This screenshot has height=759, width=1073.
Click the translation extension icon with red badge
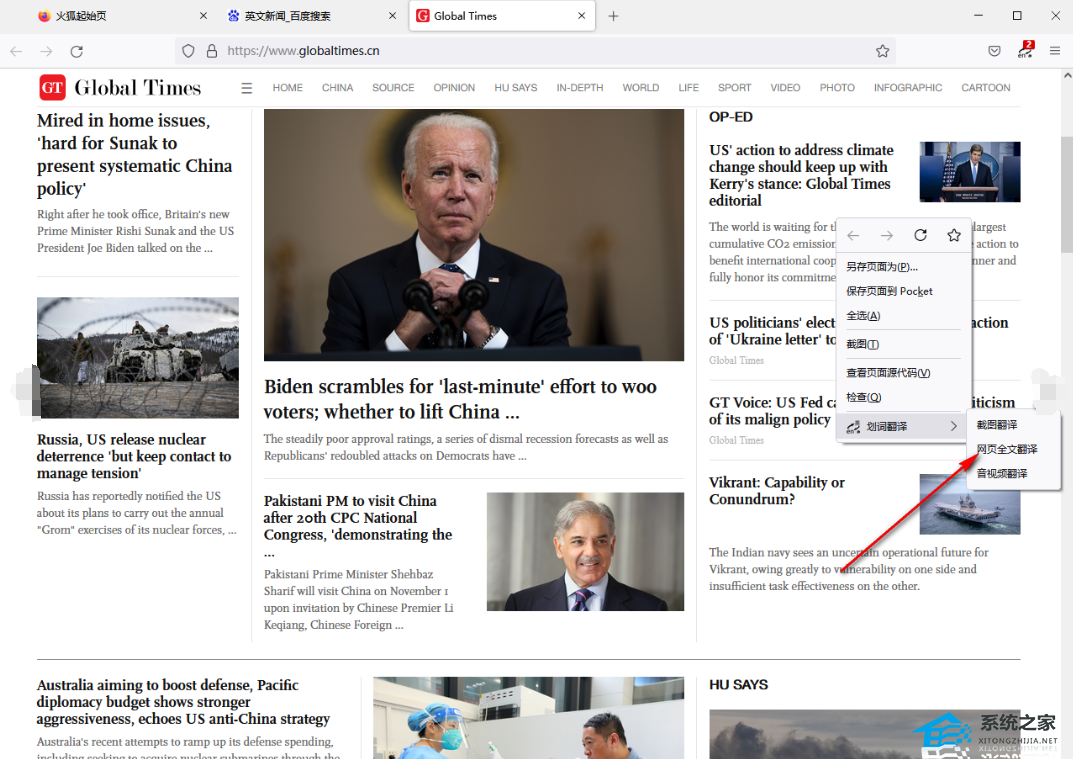(x=1025, y=50)
